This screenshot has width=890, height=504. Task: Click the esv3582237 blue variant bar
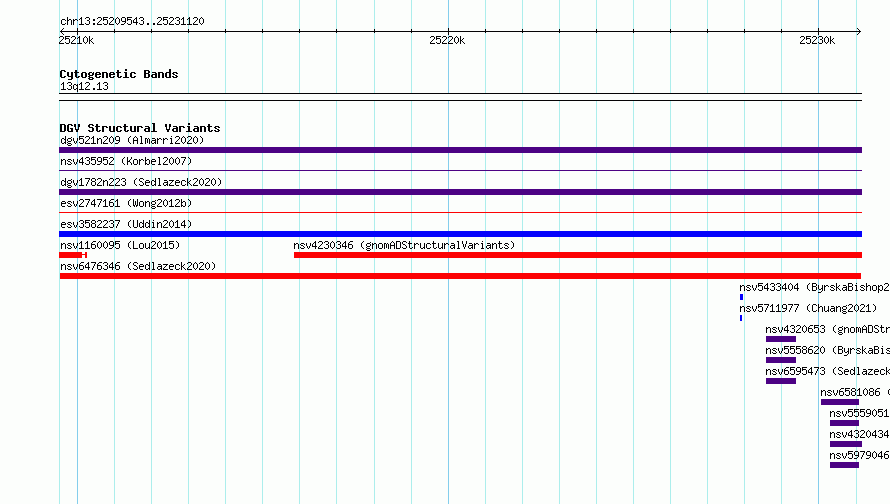click(460, 234)
